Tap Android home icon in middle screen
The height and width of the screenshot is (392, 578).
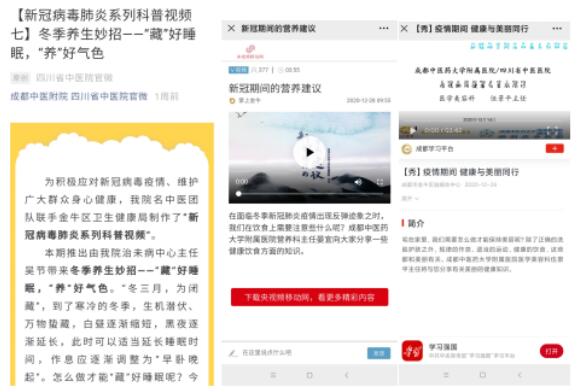(309, 375)
